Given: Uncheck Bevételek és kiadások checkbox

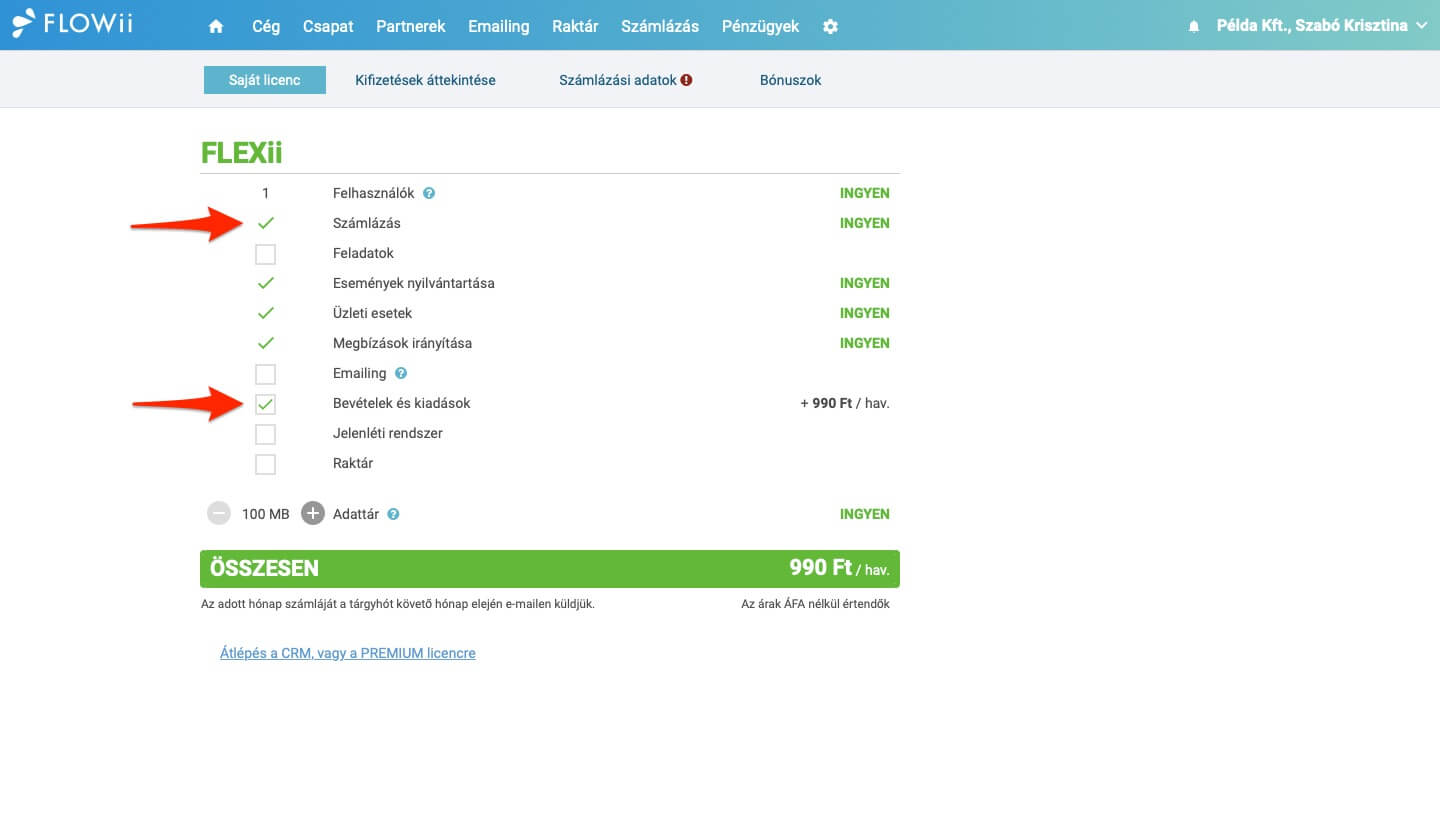Looking at the screenshot, I should coord(265,404).
